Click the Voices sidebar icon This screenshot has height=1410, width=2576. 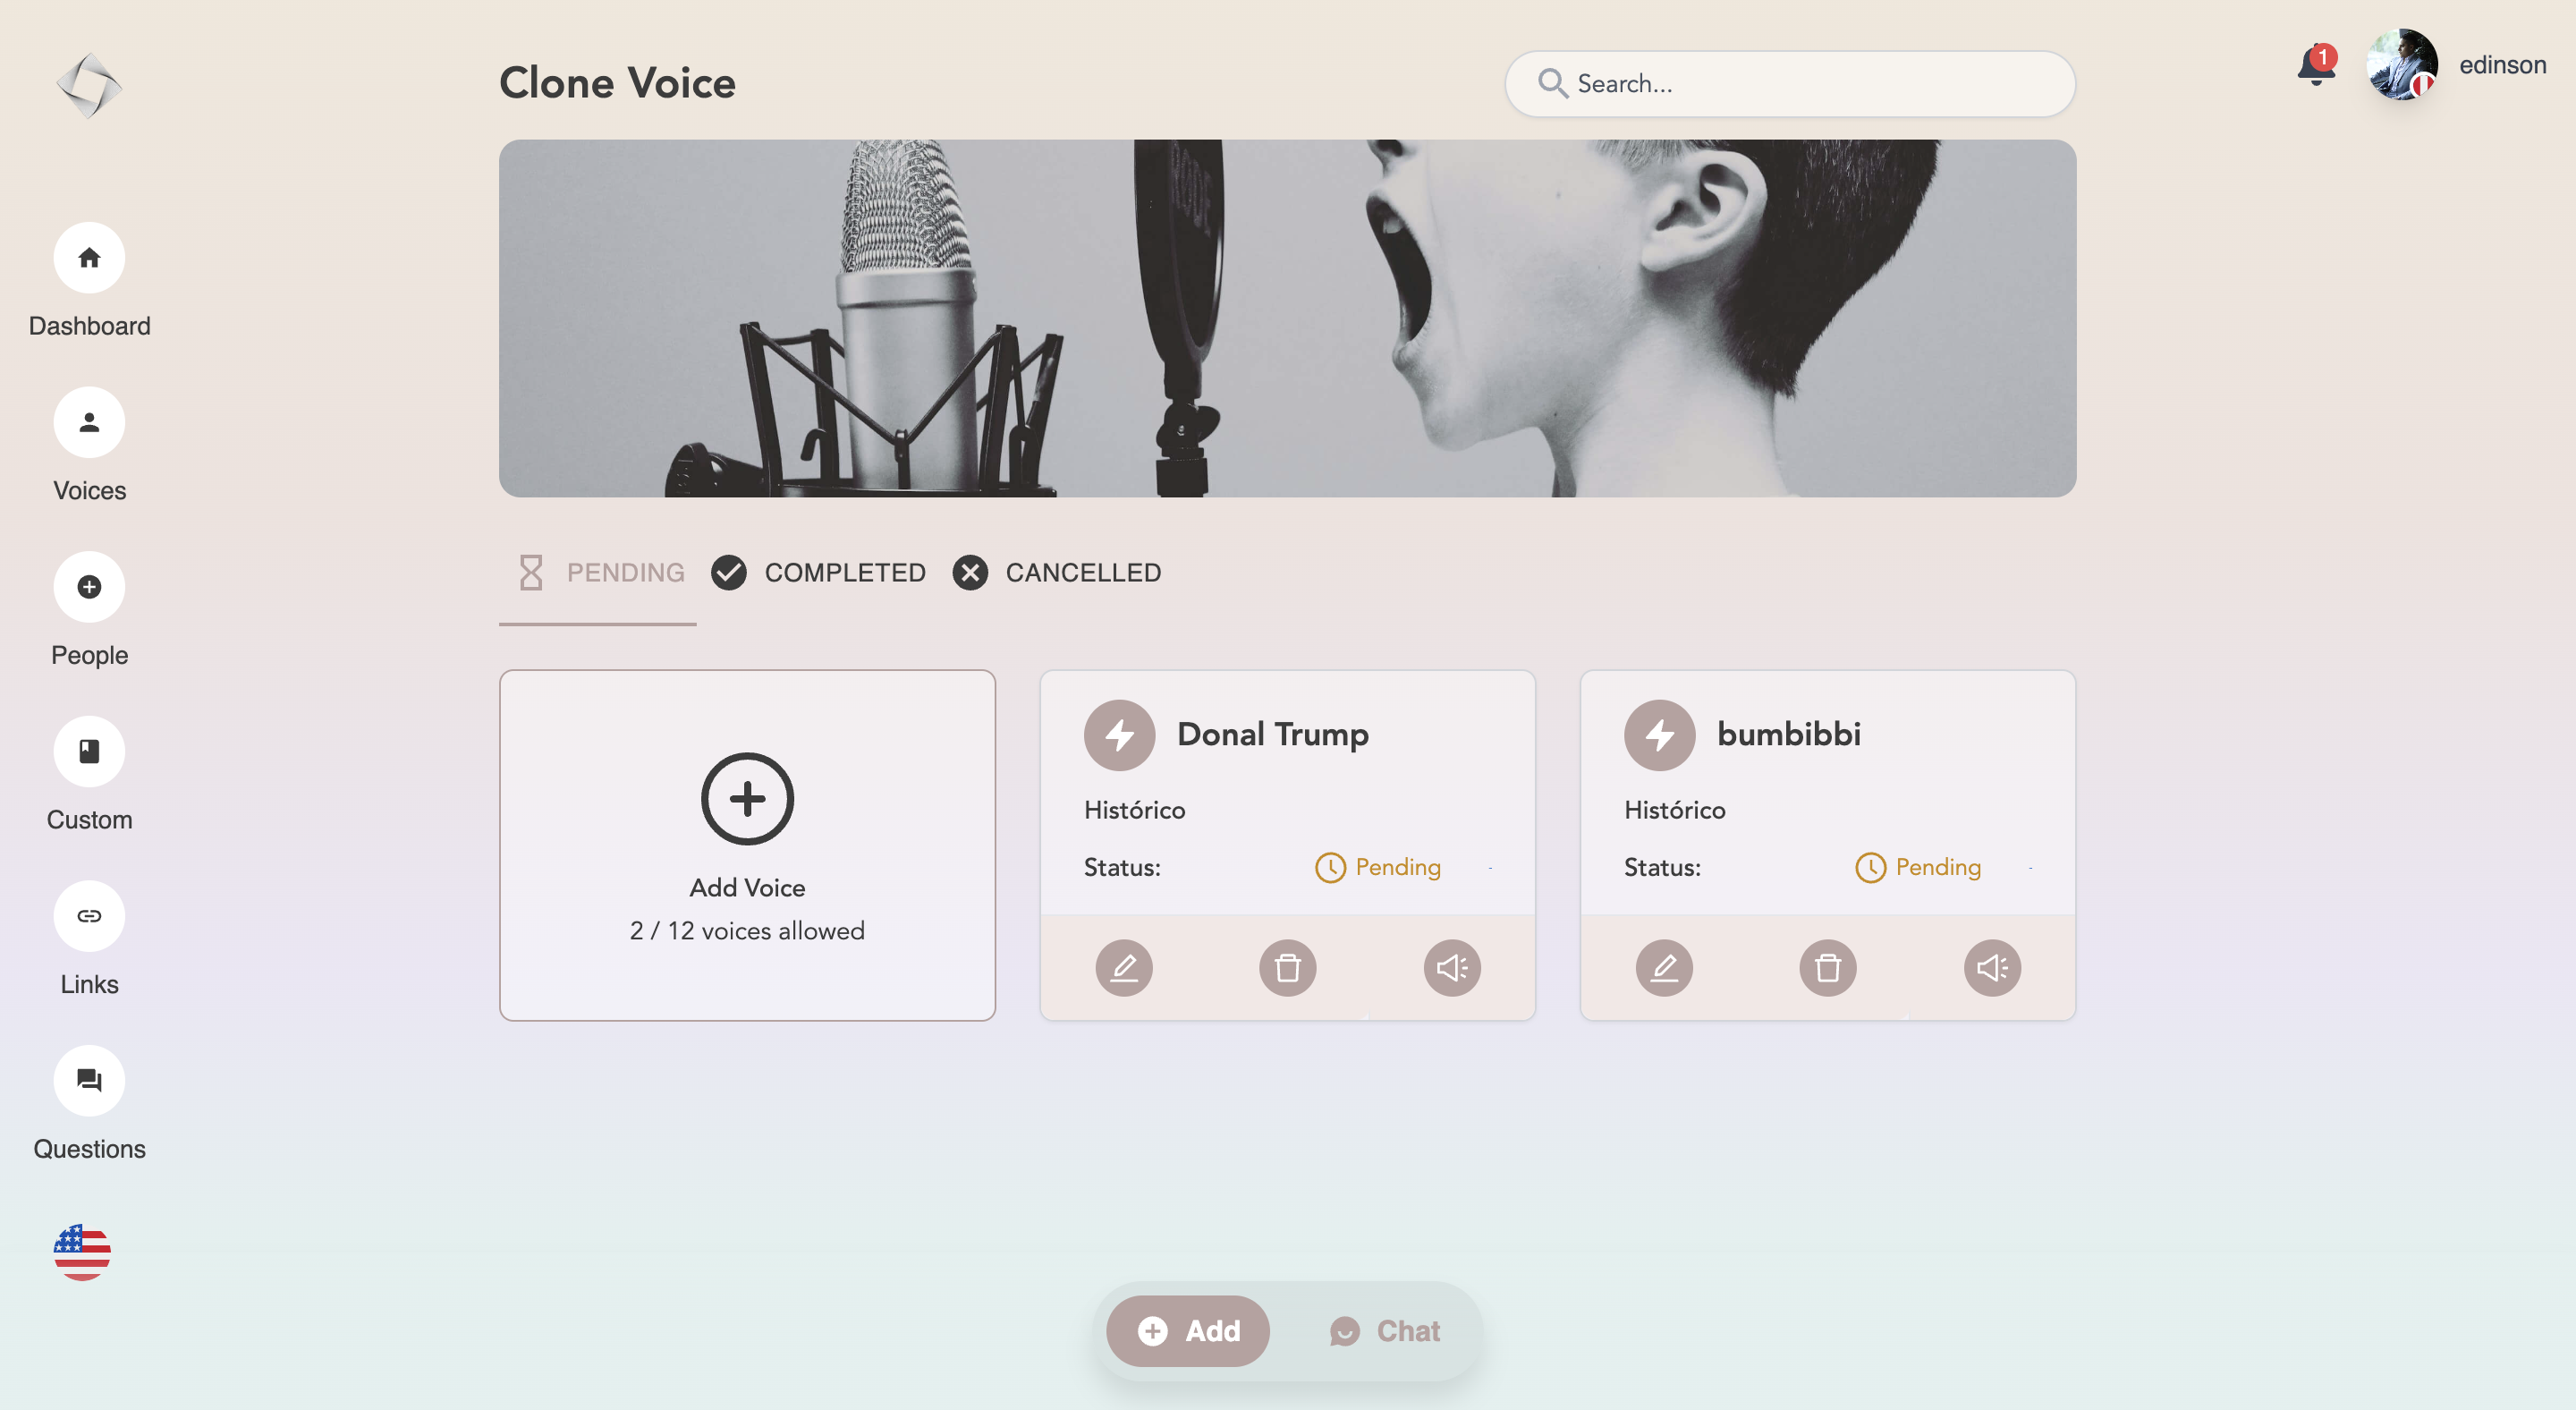(90, 422)
